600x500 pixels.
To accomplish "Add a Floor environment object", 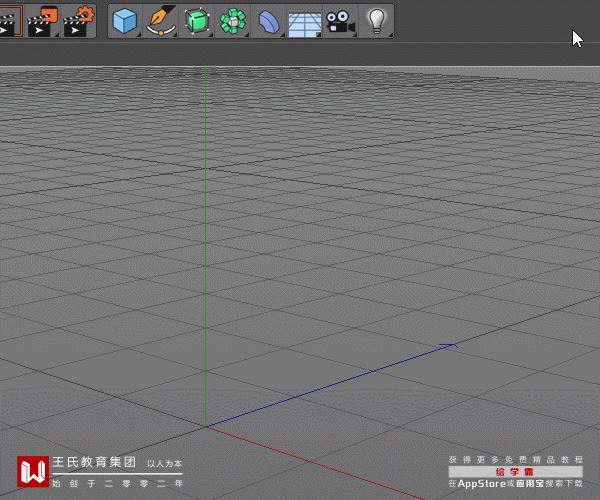I will (x=305, y=24).
